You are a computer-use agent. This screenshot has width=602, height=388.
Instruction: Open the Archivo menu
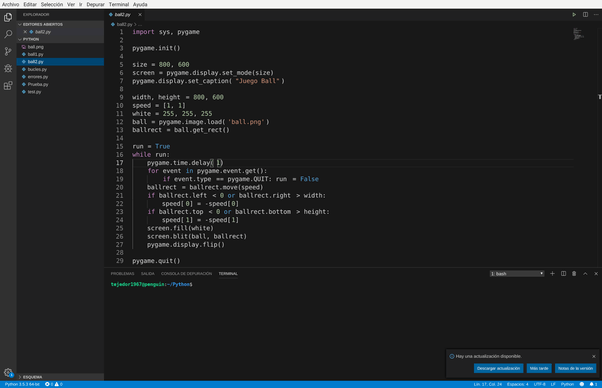[x=10, y=5]
